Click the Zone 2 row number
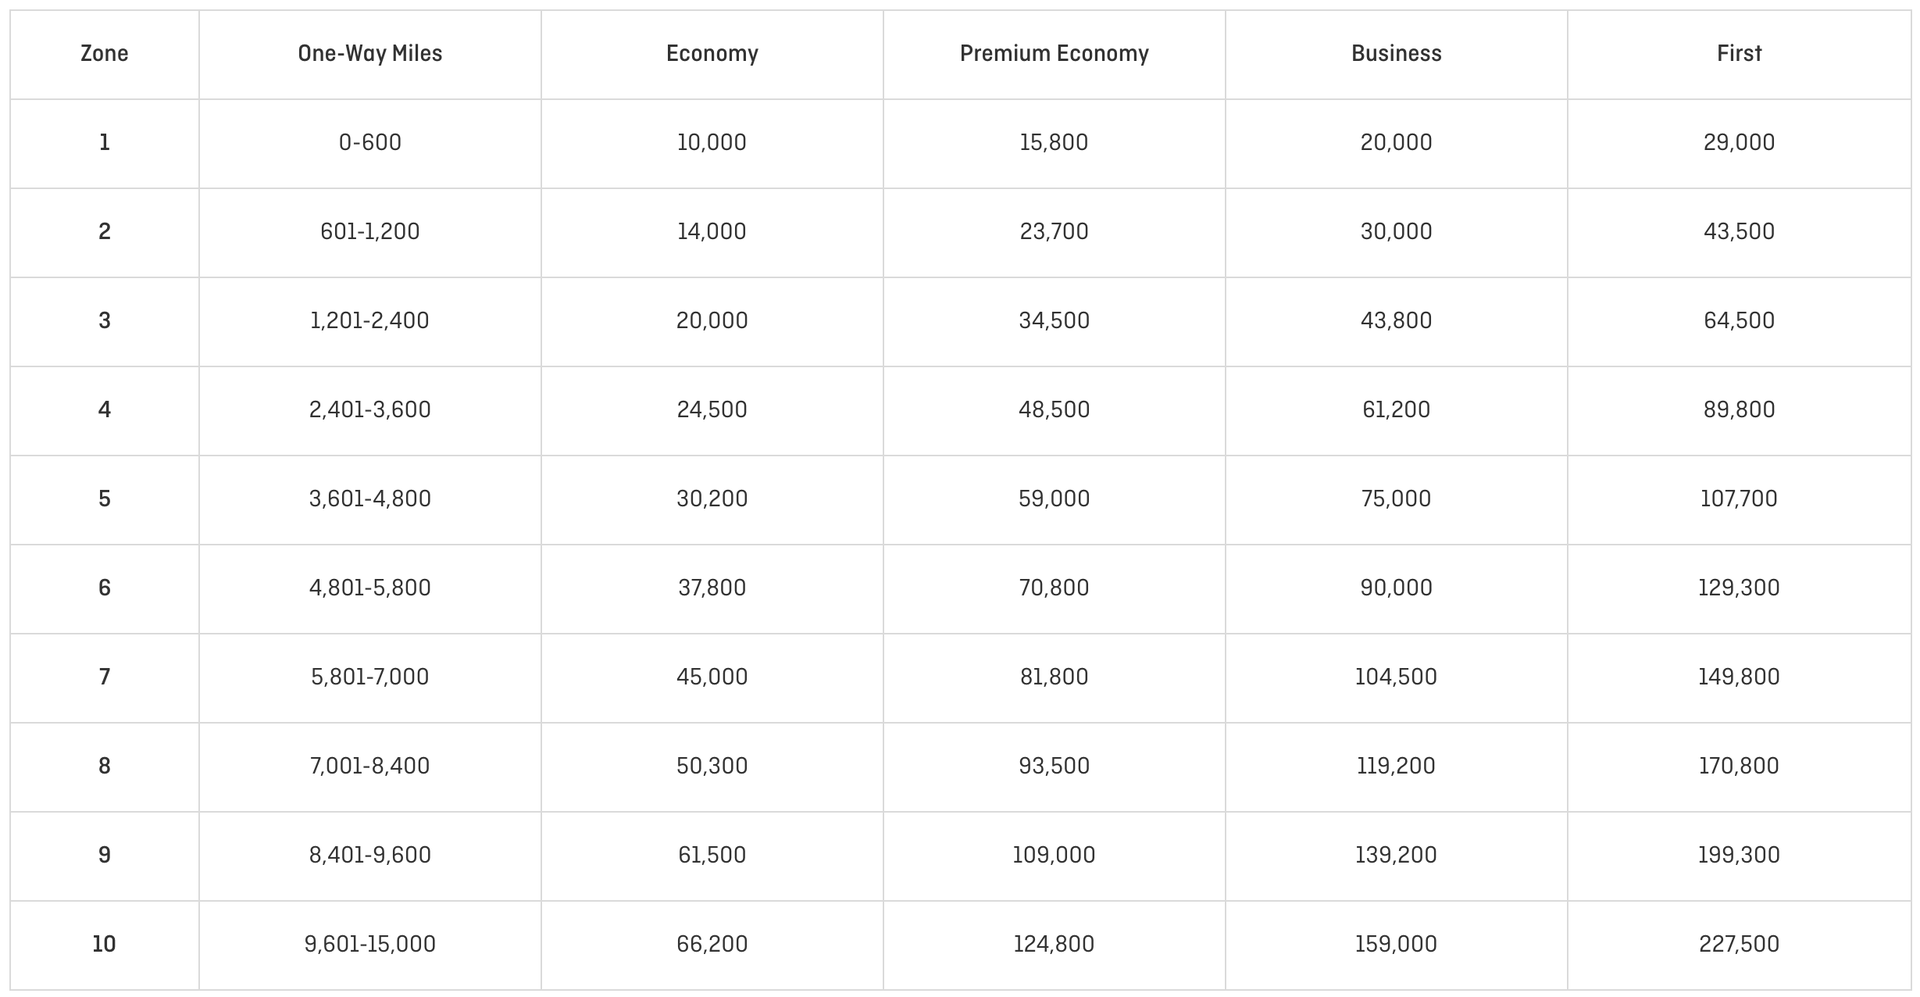This screenshot has width=1920, height=997. 104,232
